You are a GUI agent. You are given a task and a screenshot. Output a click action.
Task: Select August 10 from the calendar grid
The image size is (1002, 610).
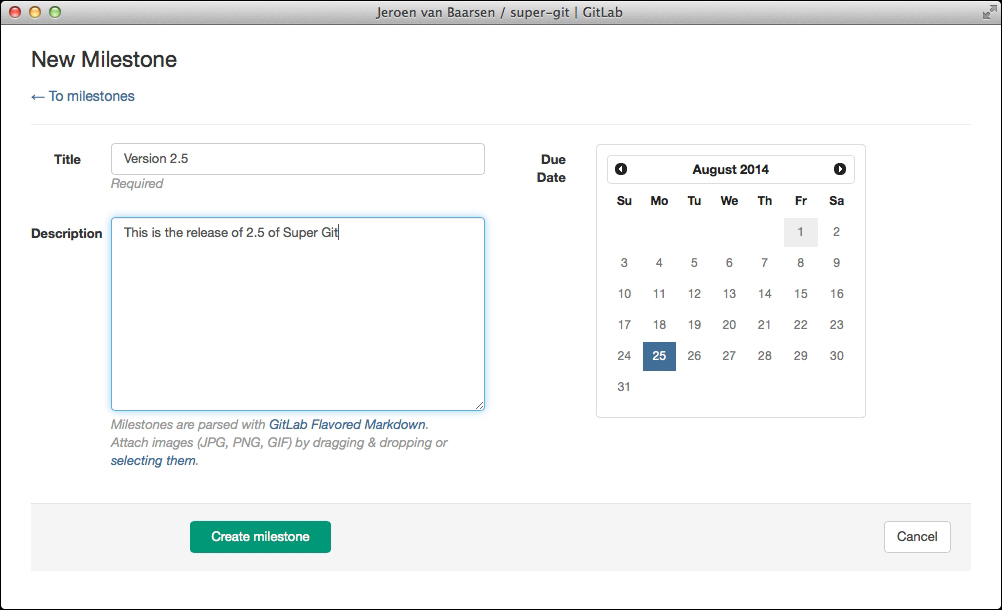pyautogui.click(x=624, y=294)
